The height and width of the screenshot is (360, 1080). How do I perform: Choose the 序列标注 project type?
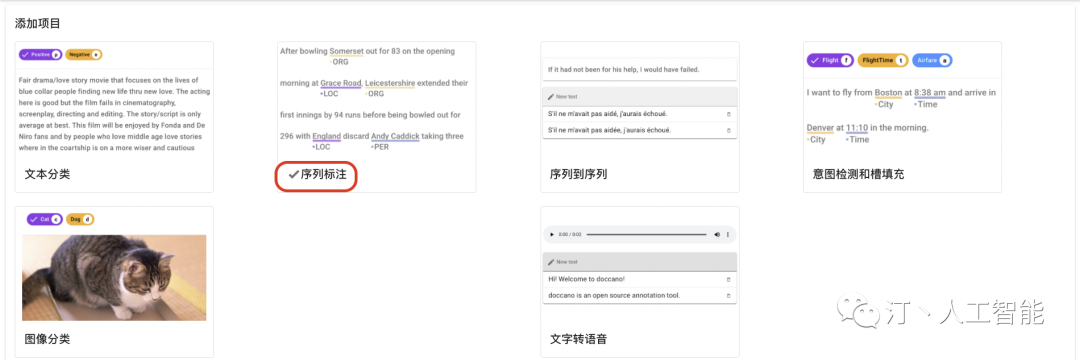point(377,117)
